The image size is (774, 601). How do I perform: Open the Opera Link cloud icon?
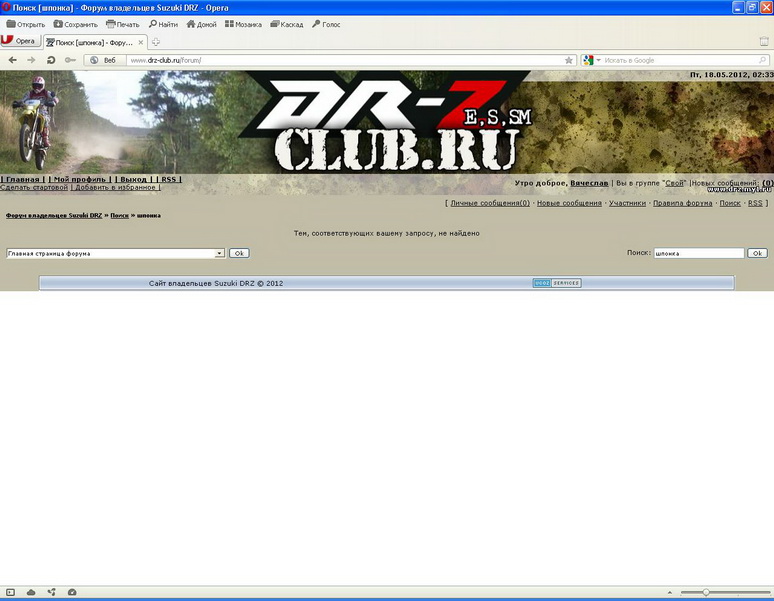(x=31, y=592)
